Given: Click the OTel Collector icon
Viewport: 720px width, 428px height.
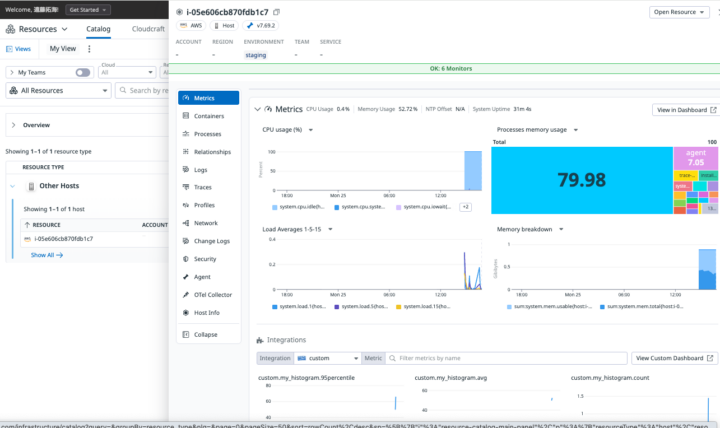Looking at the screenshot, I should pos(186,294).
